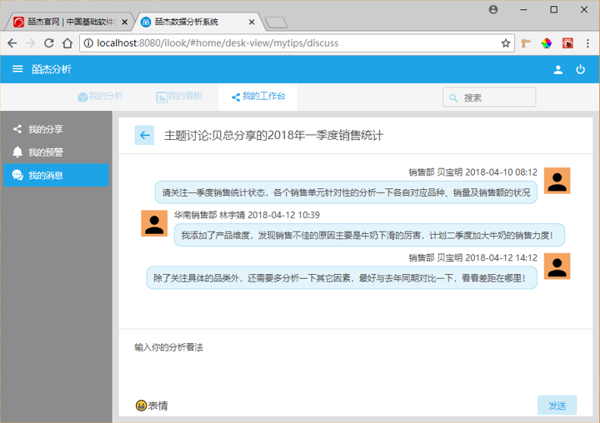Image resolution: width=600 pixels, height=423 pixels.
Task: Click the red extension icon in toolbar
Action: point(567,43)
